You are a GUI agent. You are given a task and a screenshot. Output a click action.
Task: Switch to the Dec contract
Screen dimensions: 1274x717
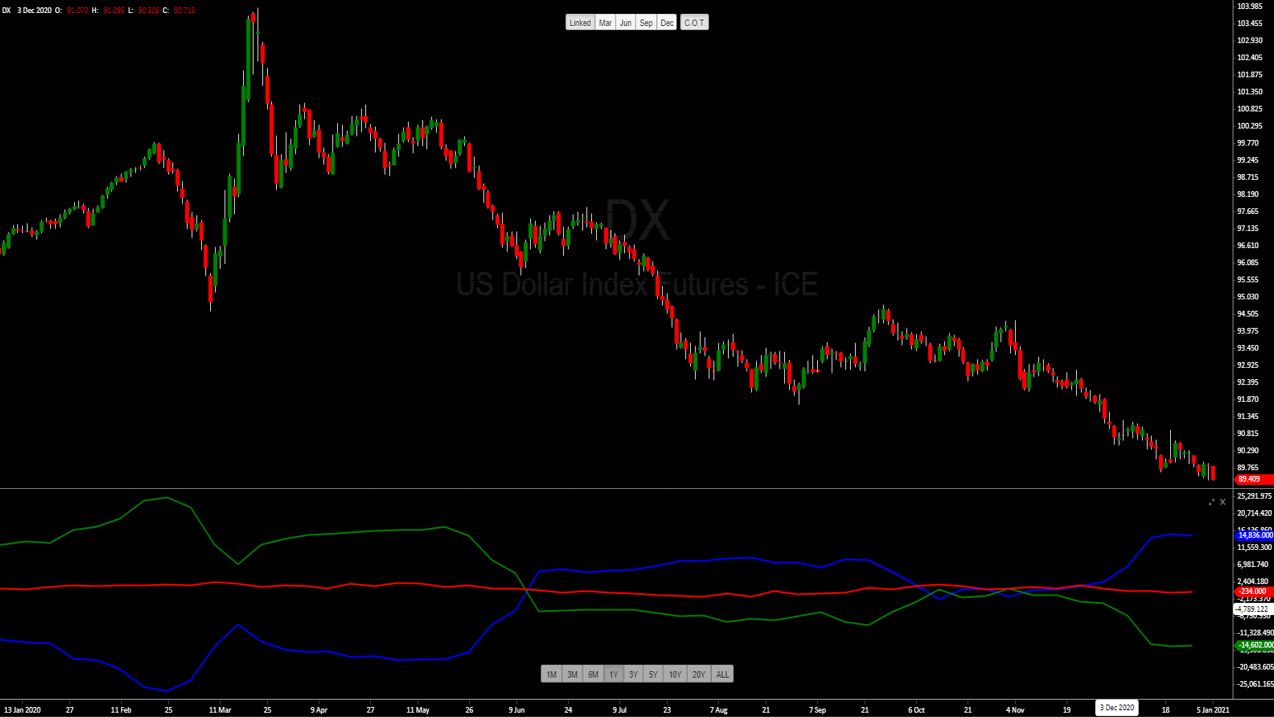(x=667, y=23)
